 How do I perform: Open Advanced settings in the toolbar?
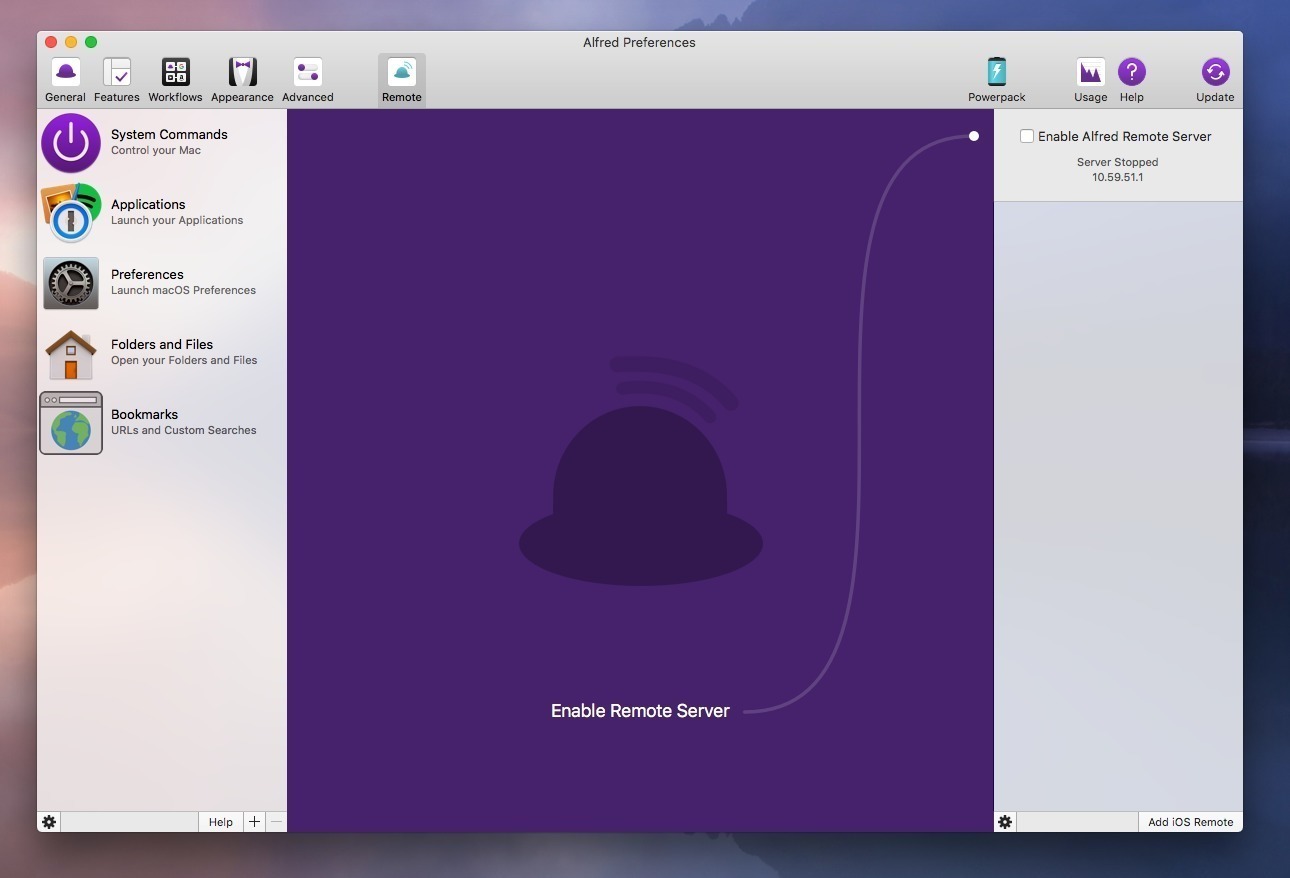pyautogui.click(x=307, y=80)
